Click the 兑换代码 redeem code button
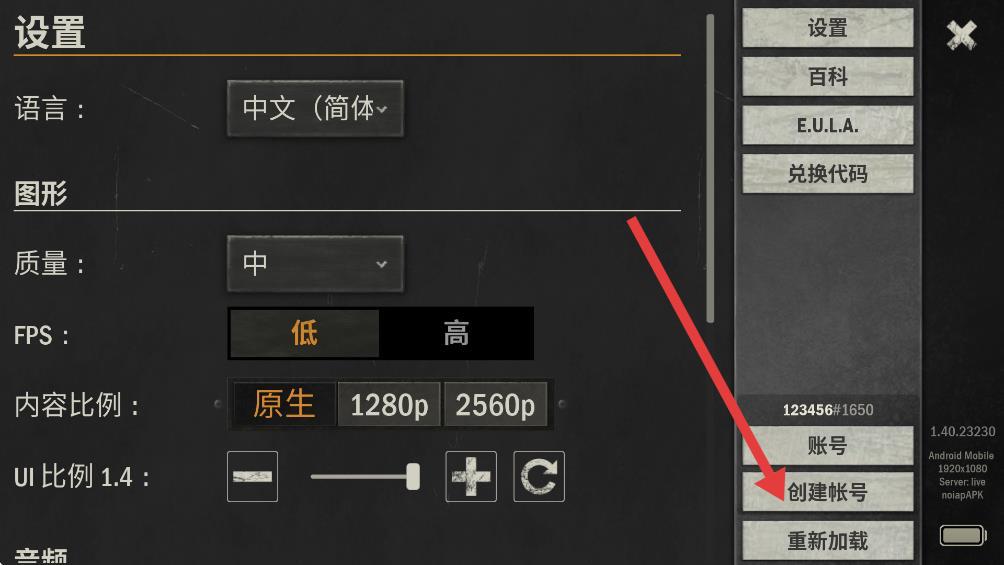Viewport: 1004px width, 565px height. click(x=828, y=174)
